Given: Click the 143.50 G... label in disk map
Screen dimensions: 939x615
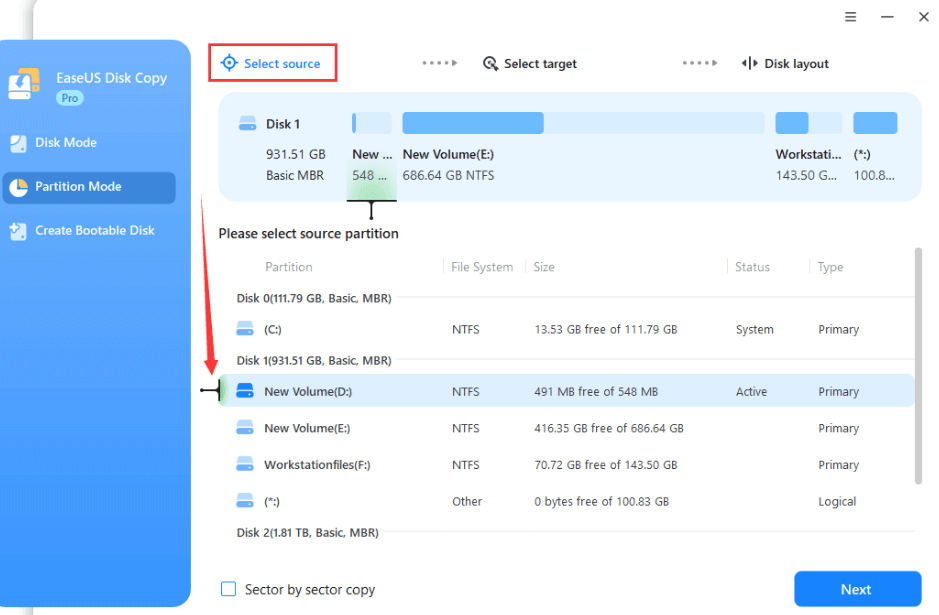Looking at the screenshot, I should coord(806,175).
